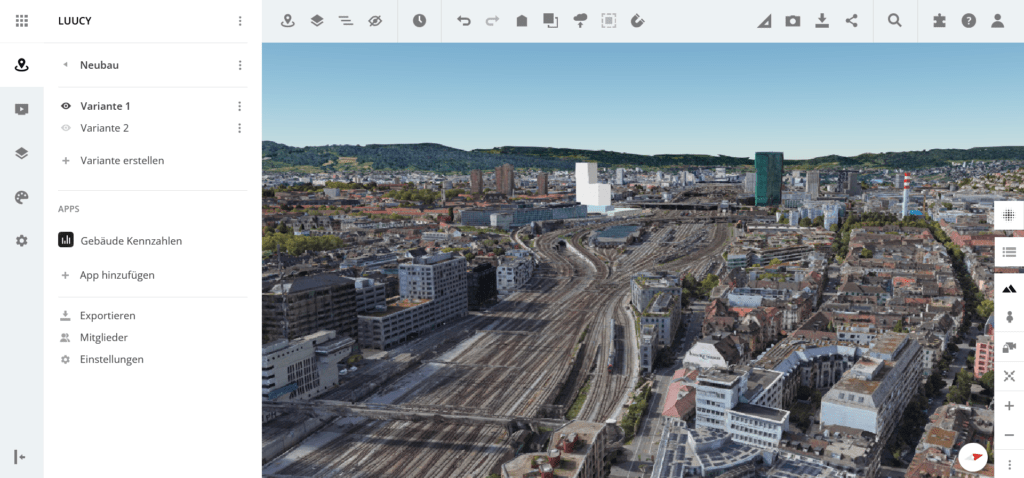Open the help question mark icon

coord(968,20)
